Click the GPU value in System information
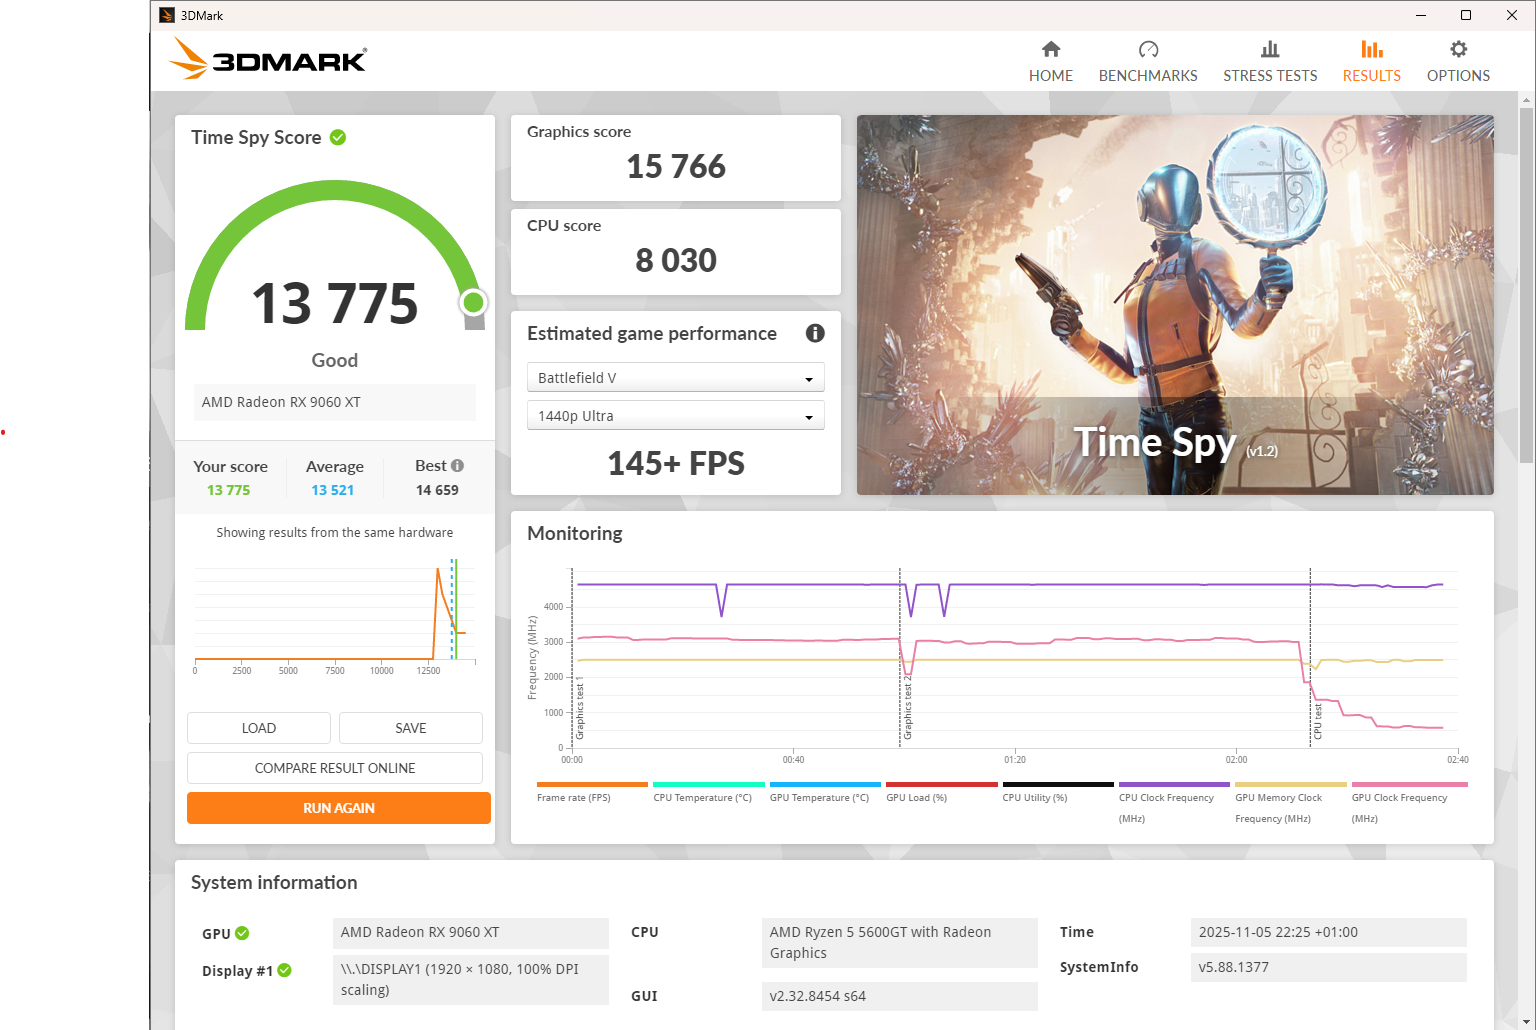1536x1030 pixels. [x=470, y=932]
